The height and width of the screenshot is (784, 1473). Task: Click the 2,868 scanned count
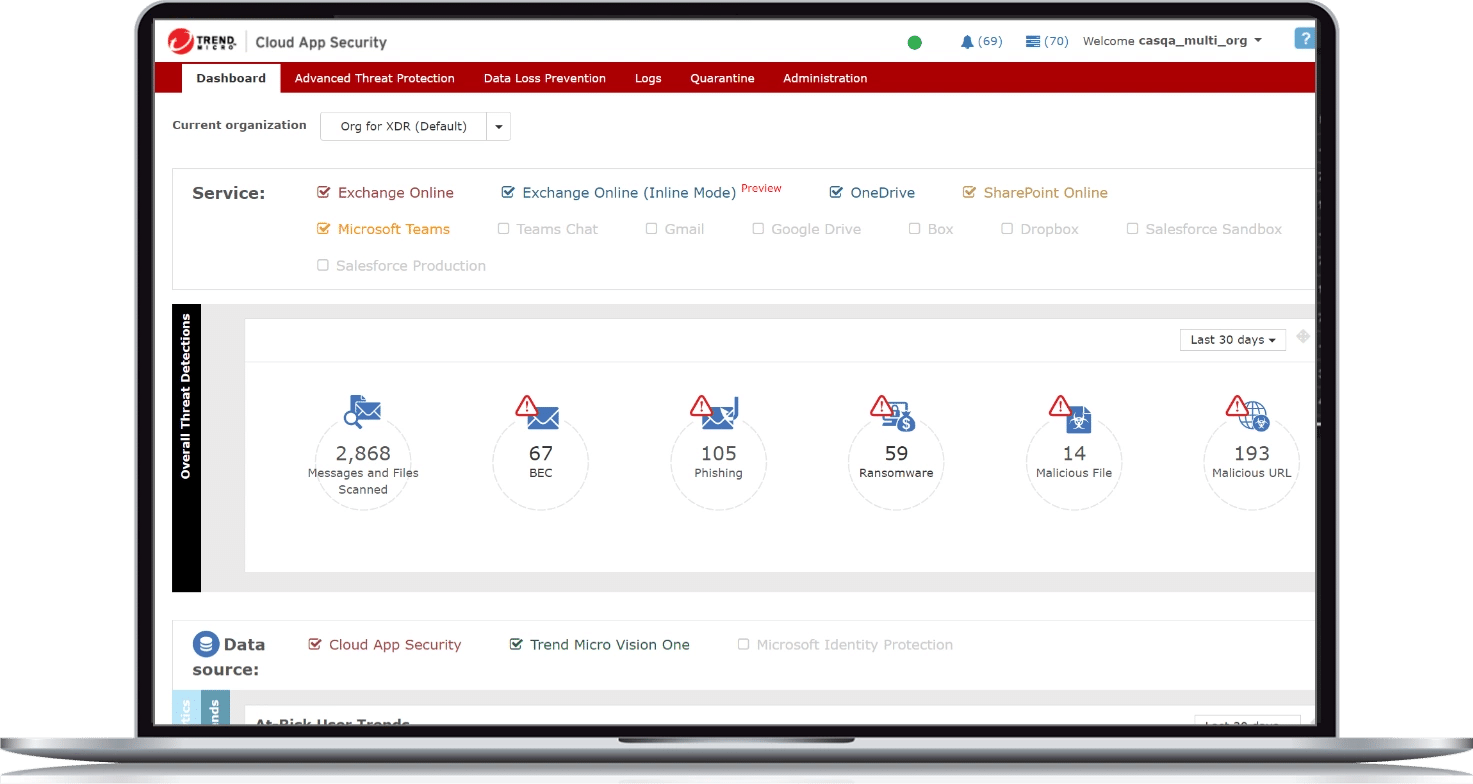tap(363, 453)
